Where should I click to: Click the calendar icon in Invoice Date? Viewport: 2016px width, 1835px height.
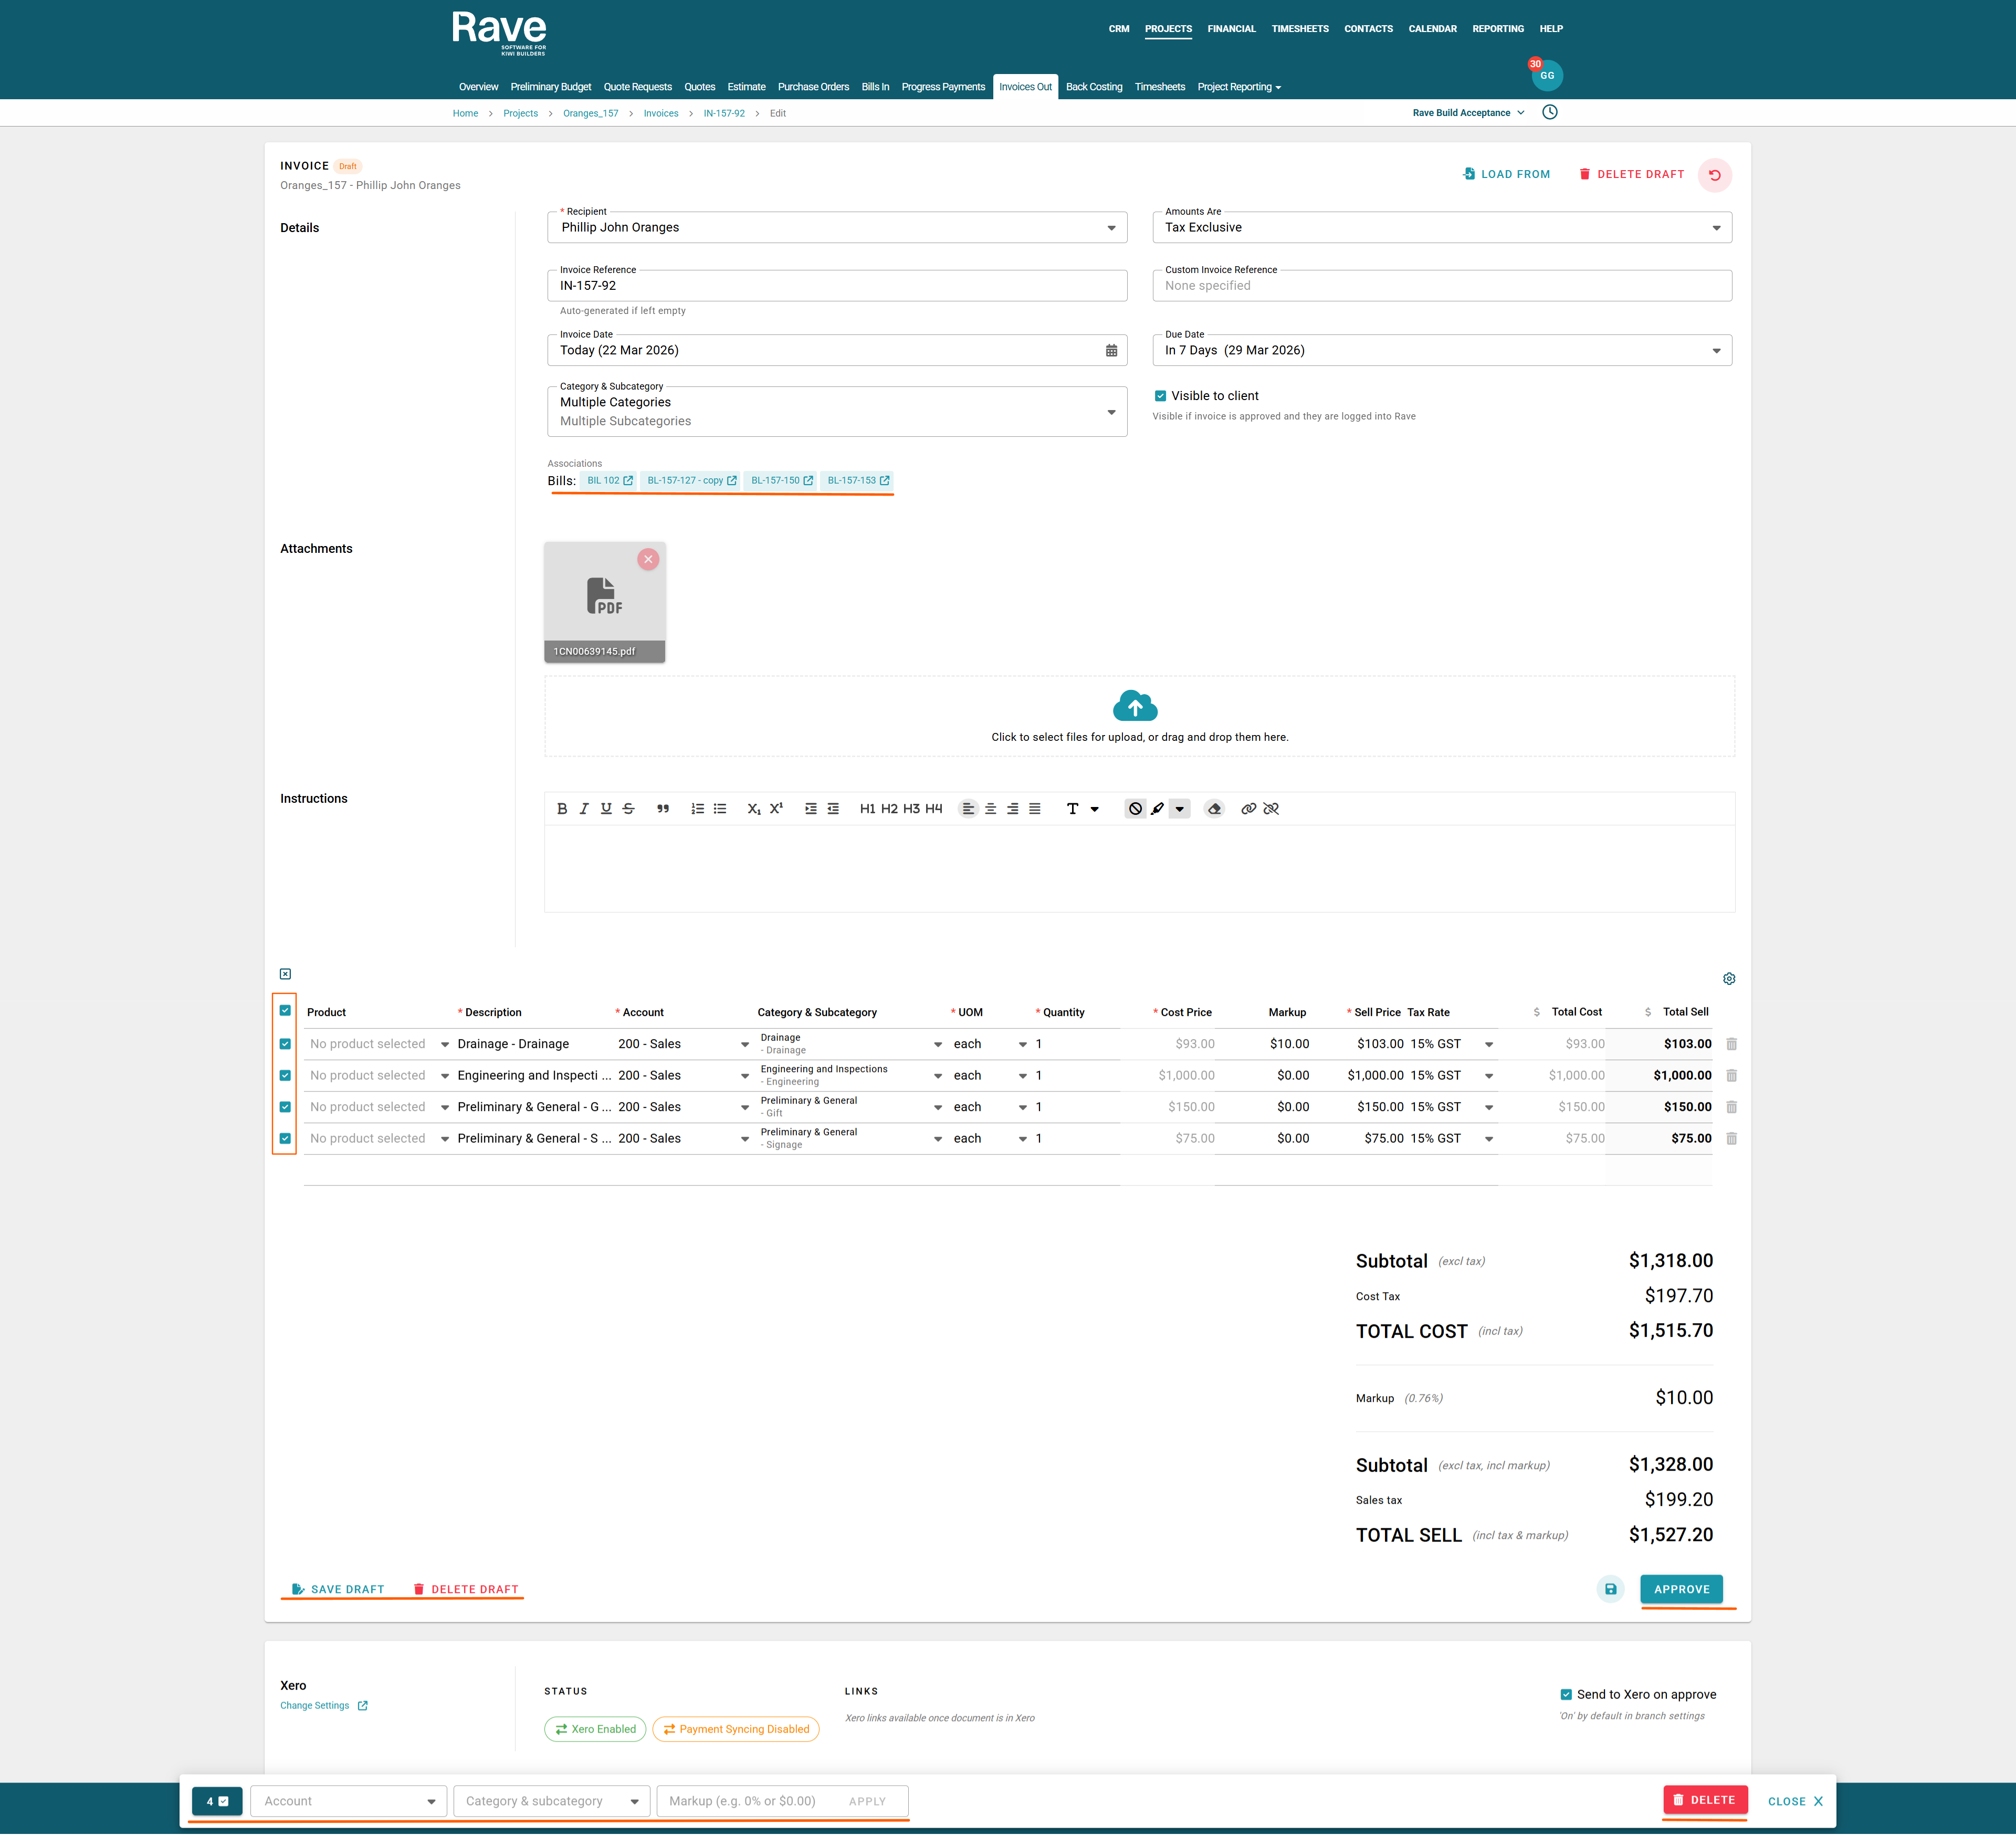pos(1111,350)
